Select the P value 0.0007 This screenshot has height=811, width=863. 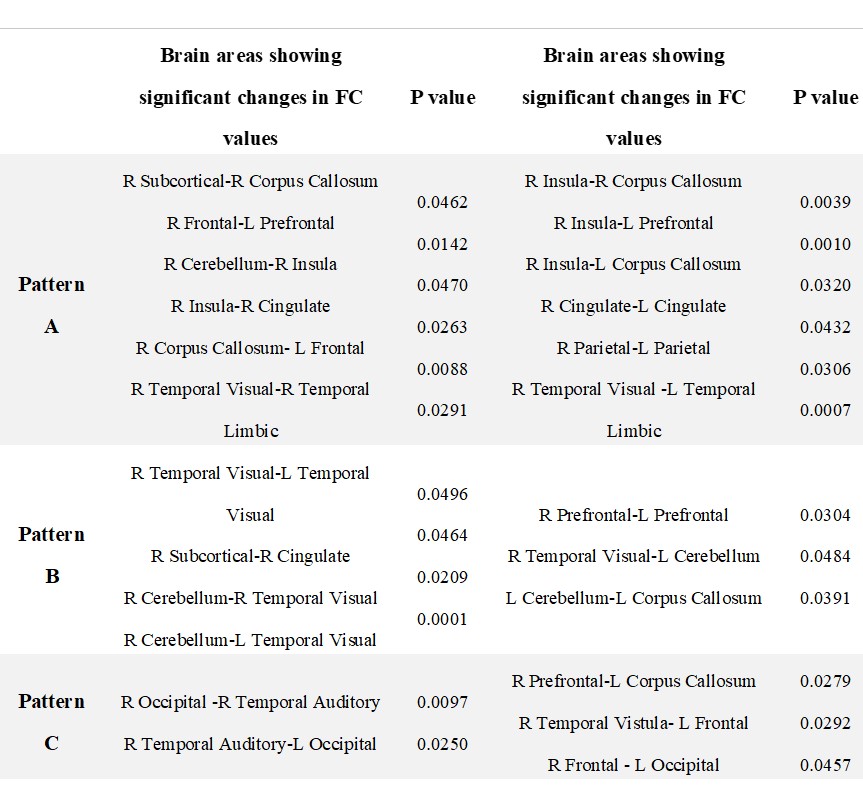tap(825, 410)
